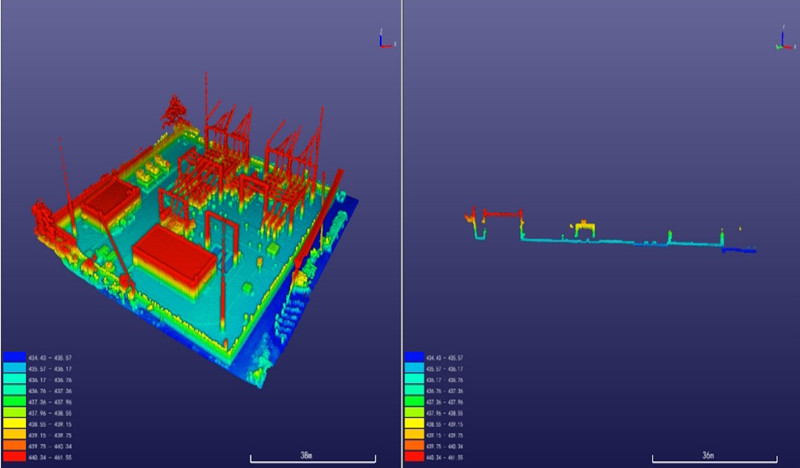Select the red horizontal beam in profile view
Screen dimensions: 800x468
click(x=503, y=213)
